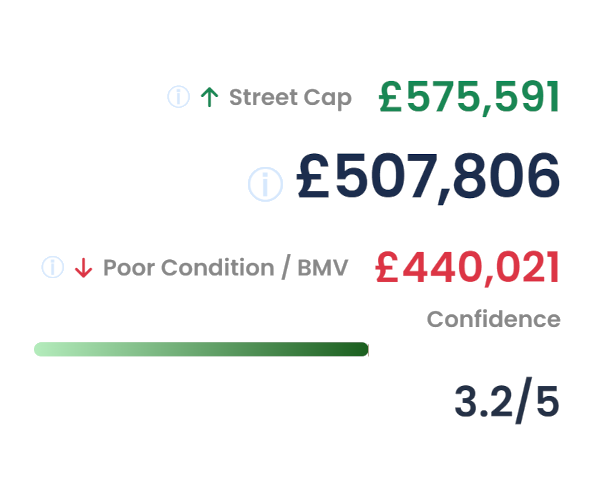
Task: Select the Street Cap label
Action: pyautogui.click(x=290, y=97)
